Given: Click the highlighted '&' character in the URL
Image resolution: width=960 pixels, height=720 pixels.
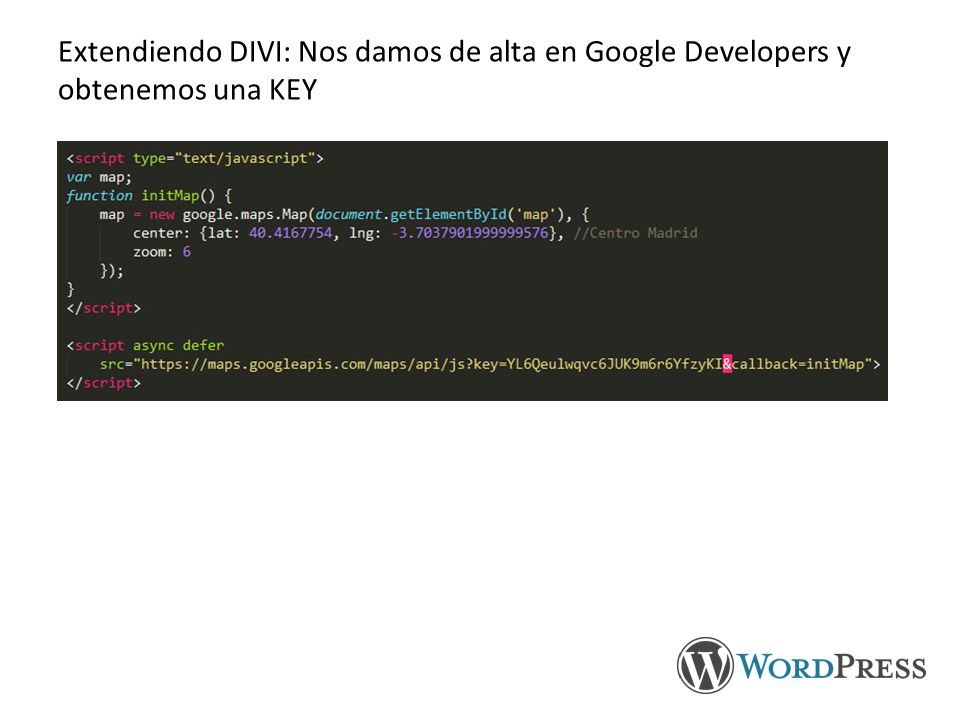Looking at the screenshot, I should coord(727,364).
